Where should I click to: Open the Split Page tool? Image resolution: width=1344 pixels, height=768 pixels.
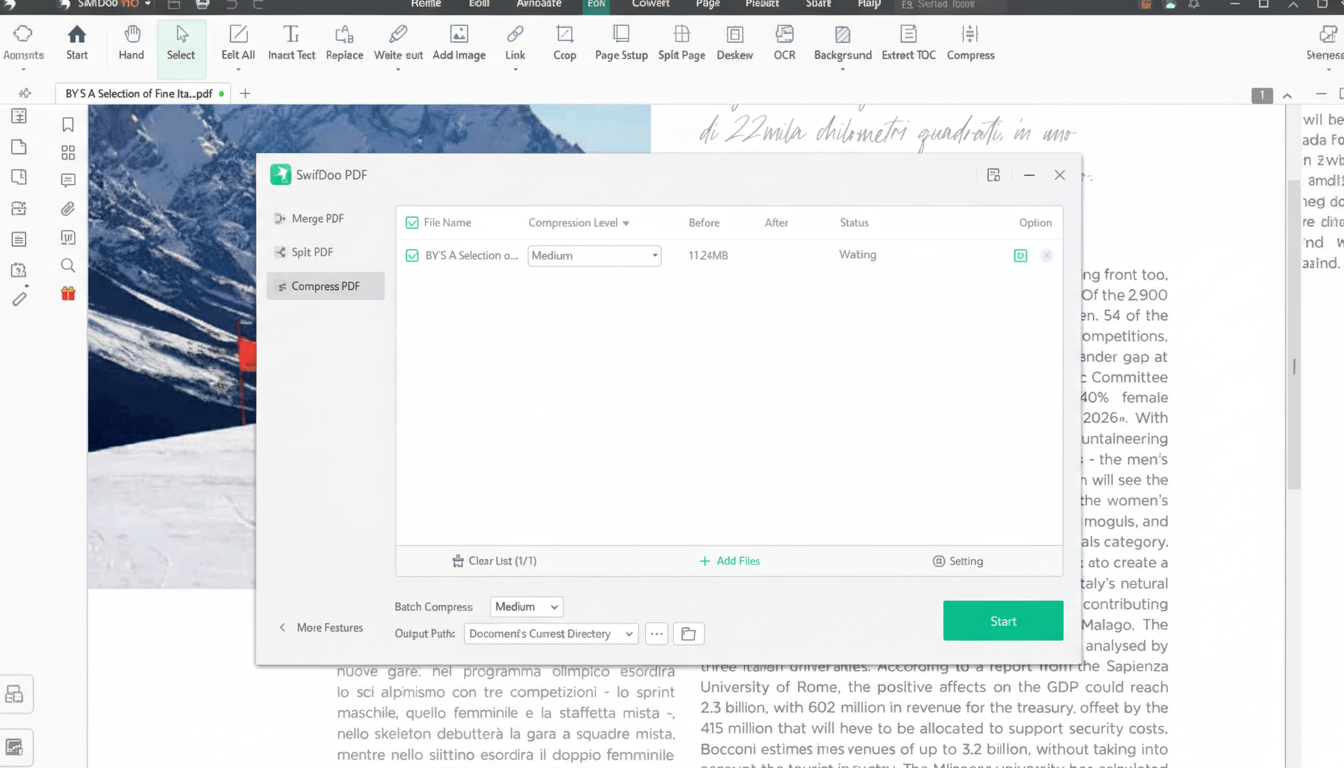click(x=681, y=42)
